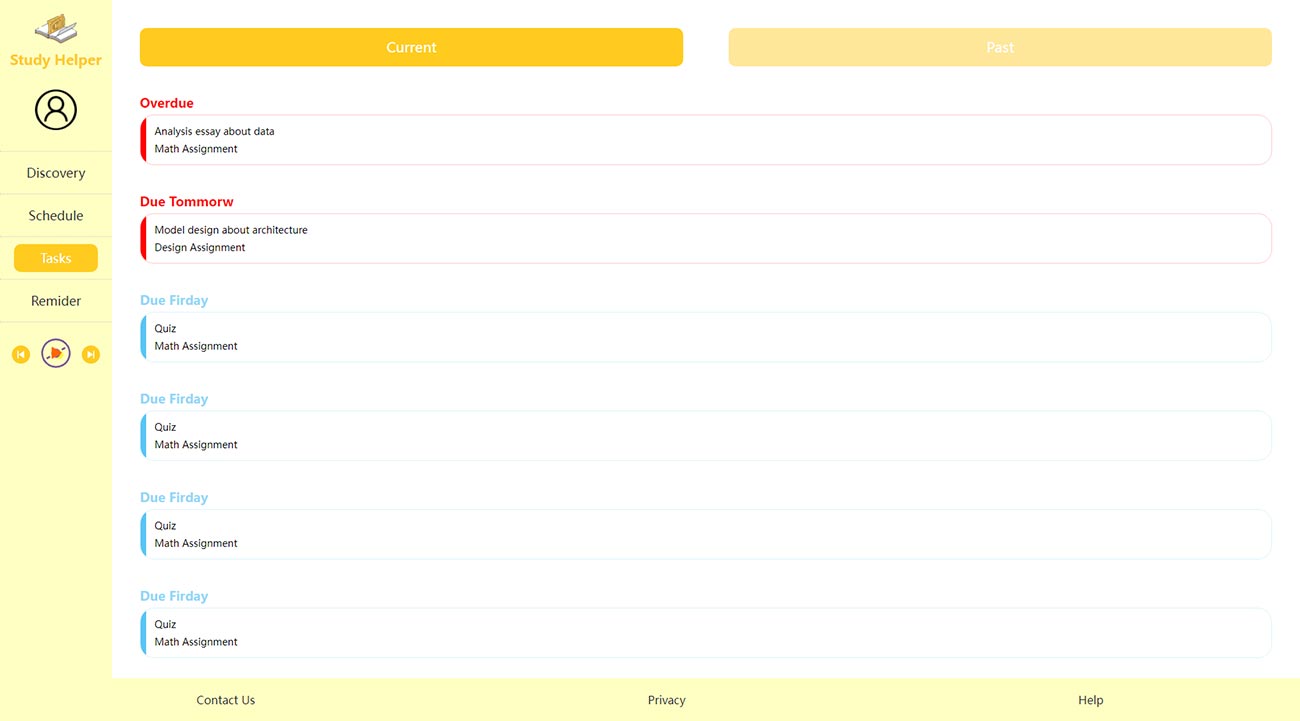Click the Study Helper book logo
The image size is (1300, 721).
(x=56, y=29)
